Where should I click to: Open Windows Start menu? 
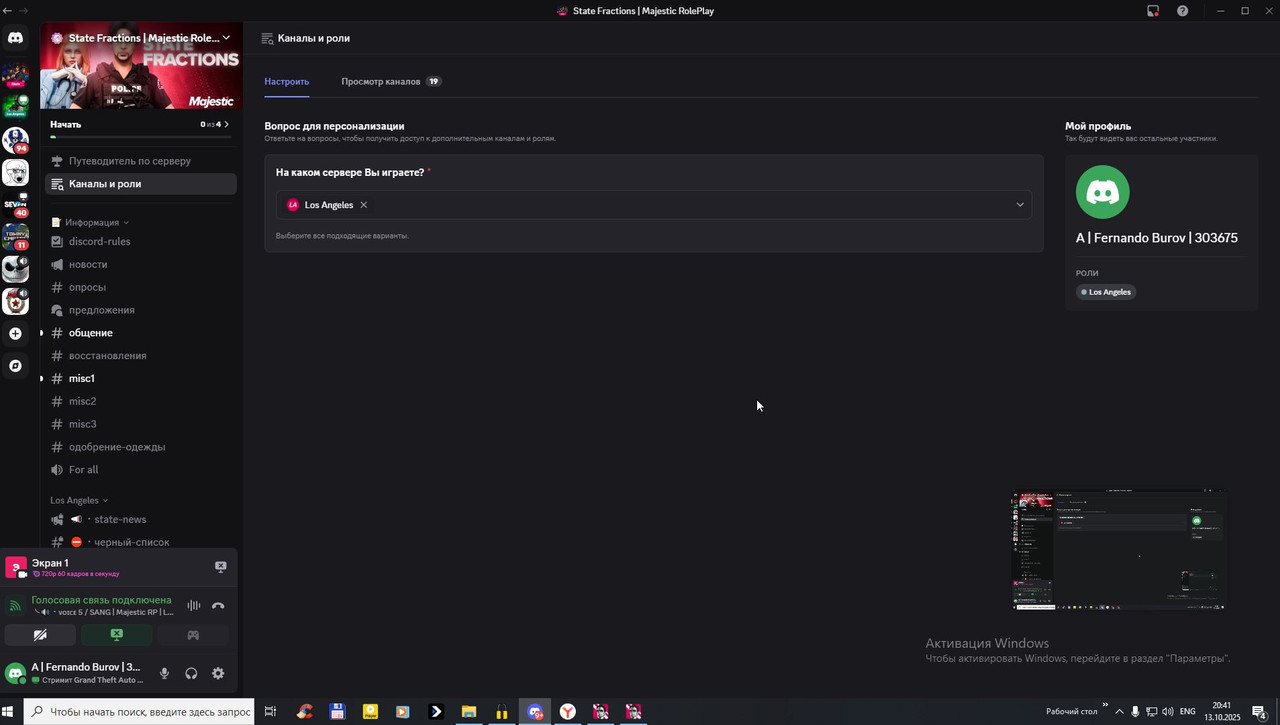coord(8,712)
